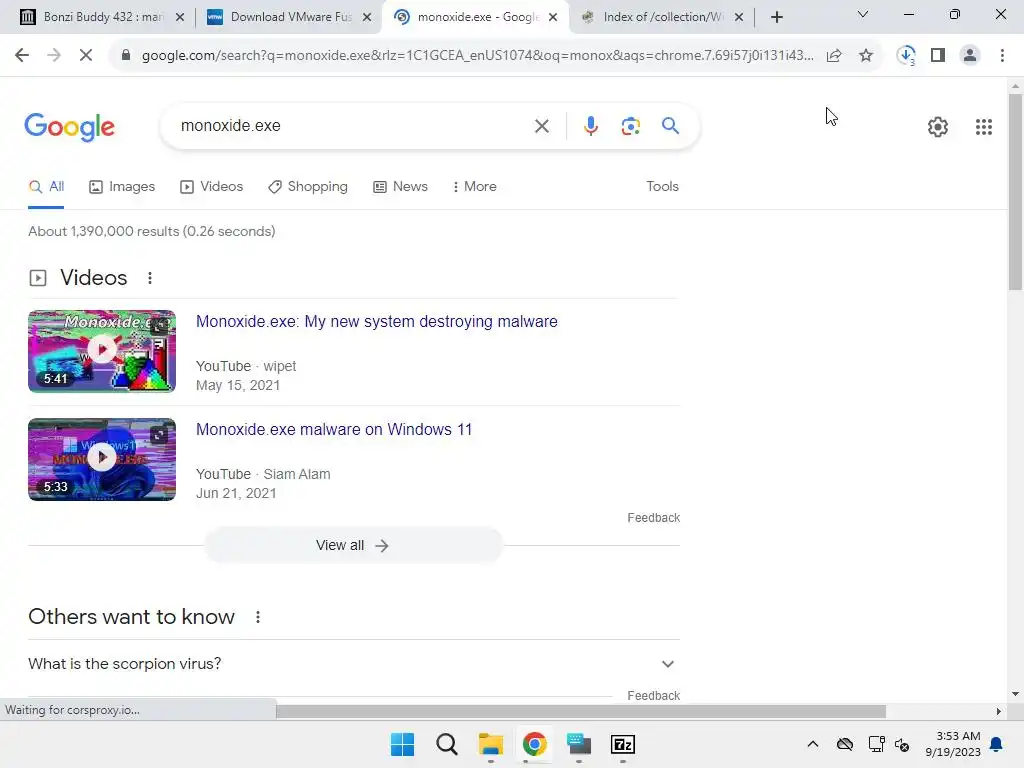Open Chrome downloads icon

pos(906,56)
